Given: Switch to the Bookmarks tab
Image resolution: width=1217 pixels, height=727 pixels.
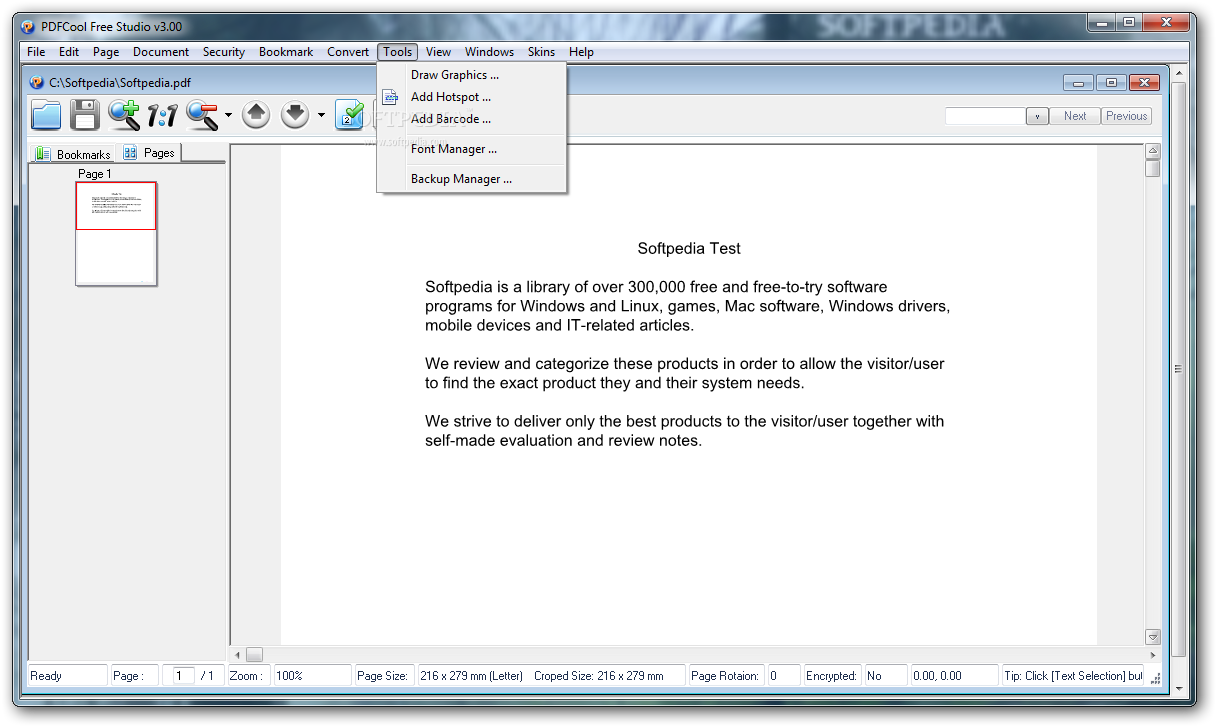Looking at the screenshot, I should click(x=73, y=154).
